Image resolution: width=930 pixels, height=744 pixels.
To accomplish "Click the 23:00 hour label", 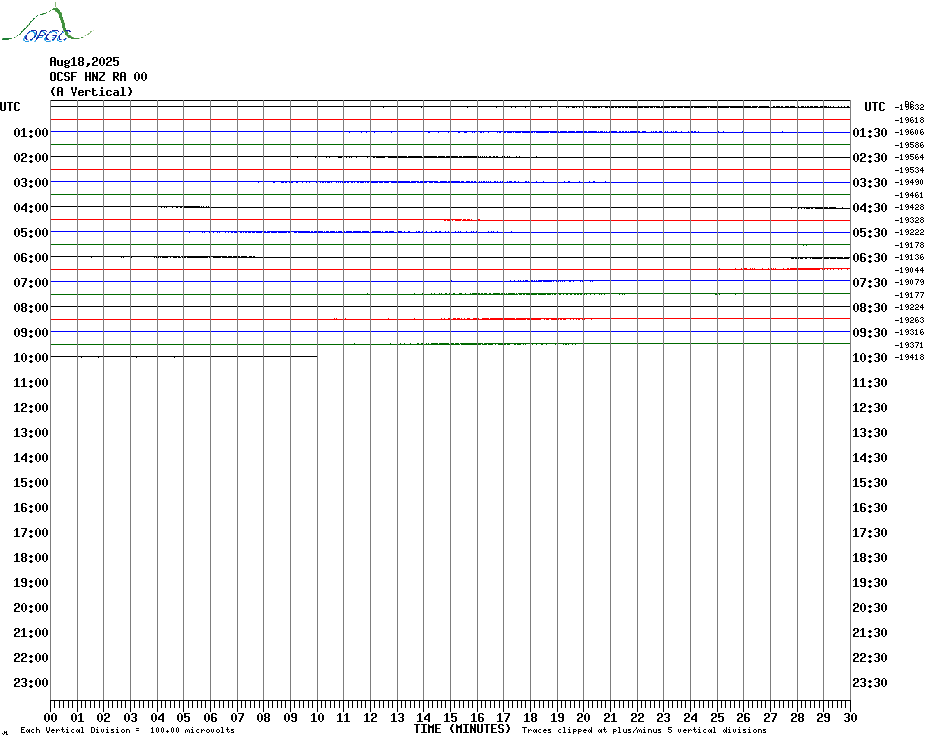I will 31,683.
